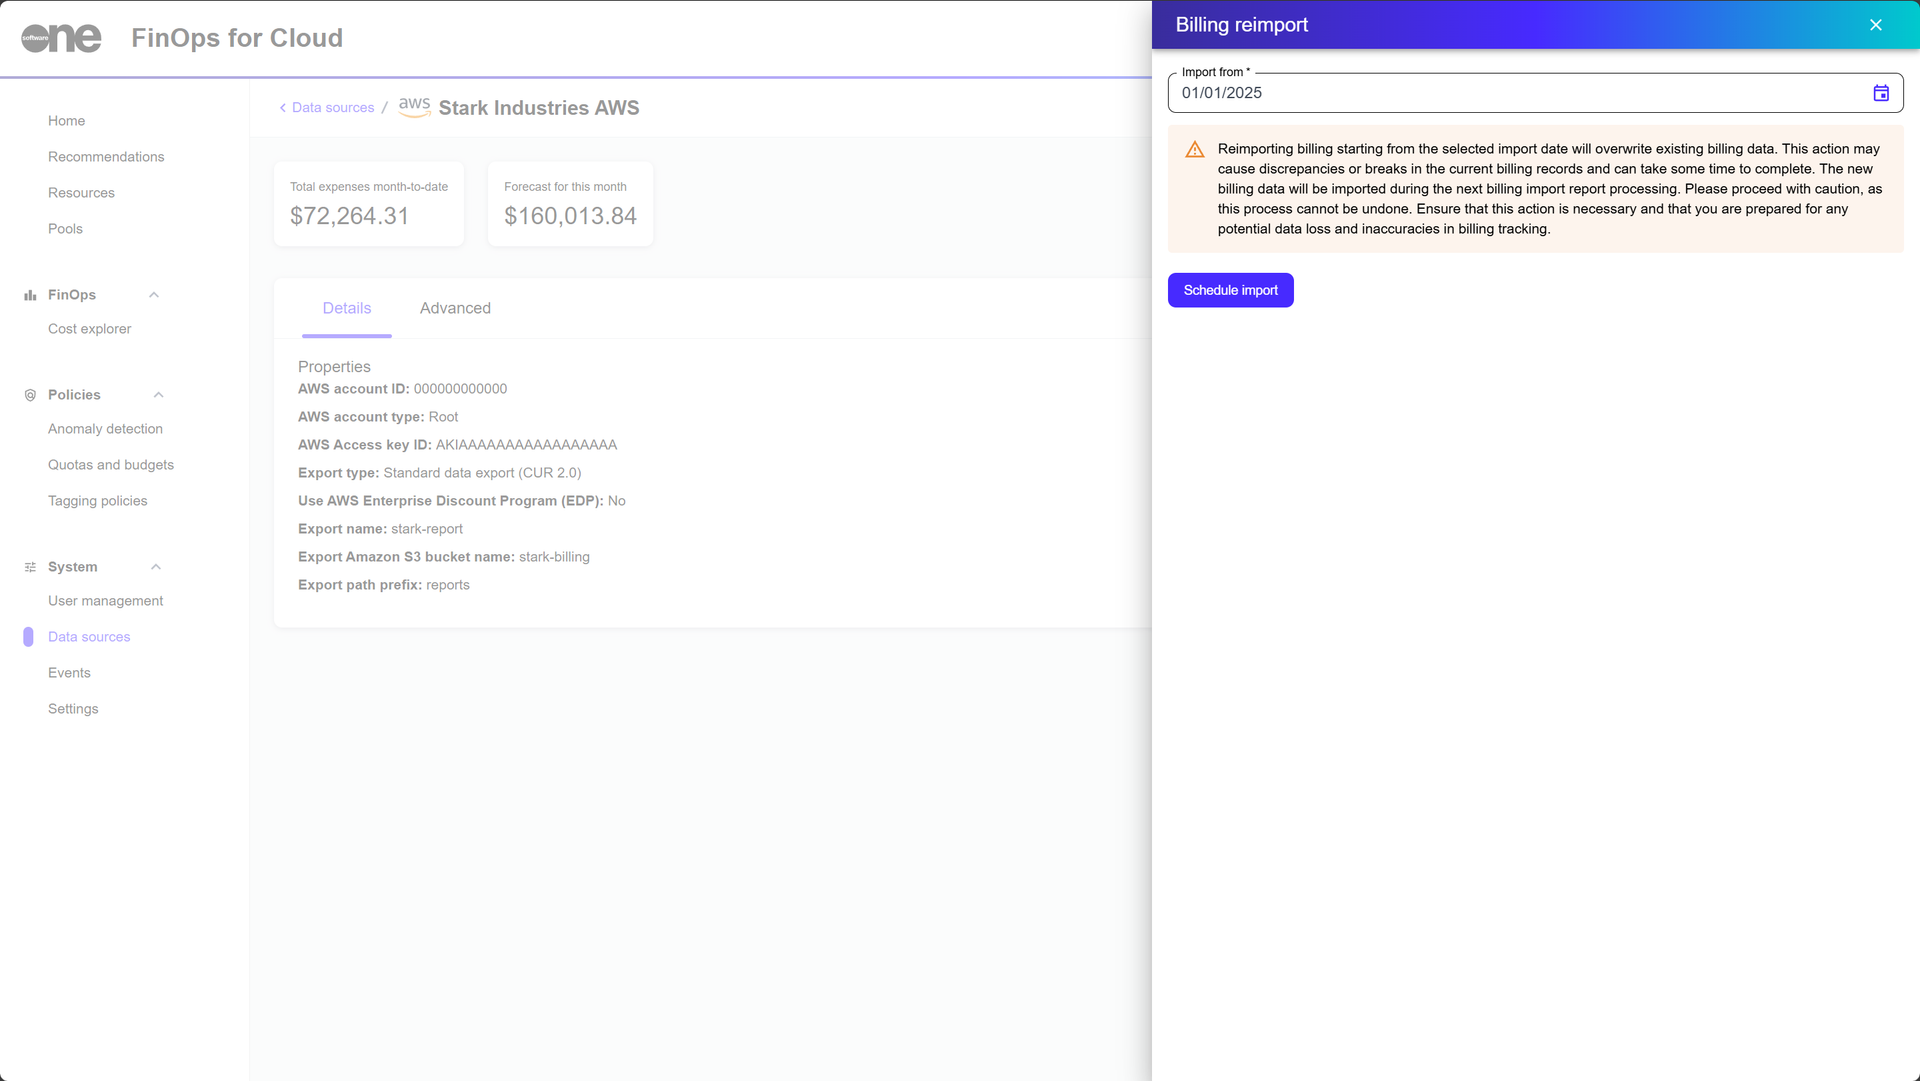Click the FinOps for Cloud heading
1920x1081 pixels.
coord(237,38)
